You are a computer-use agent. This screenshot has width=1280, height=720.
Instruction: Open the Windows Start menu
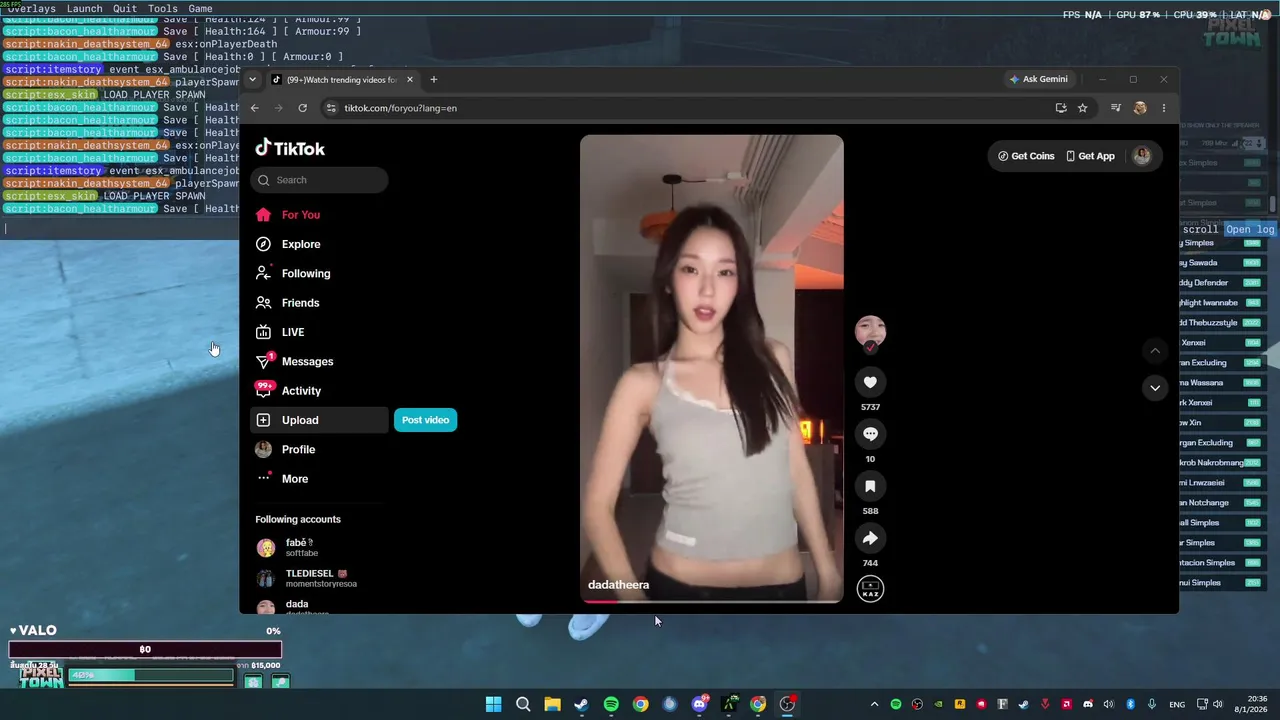(x=493, y=704)
